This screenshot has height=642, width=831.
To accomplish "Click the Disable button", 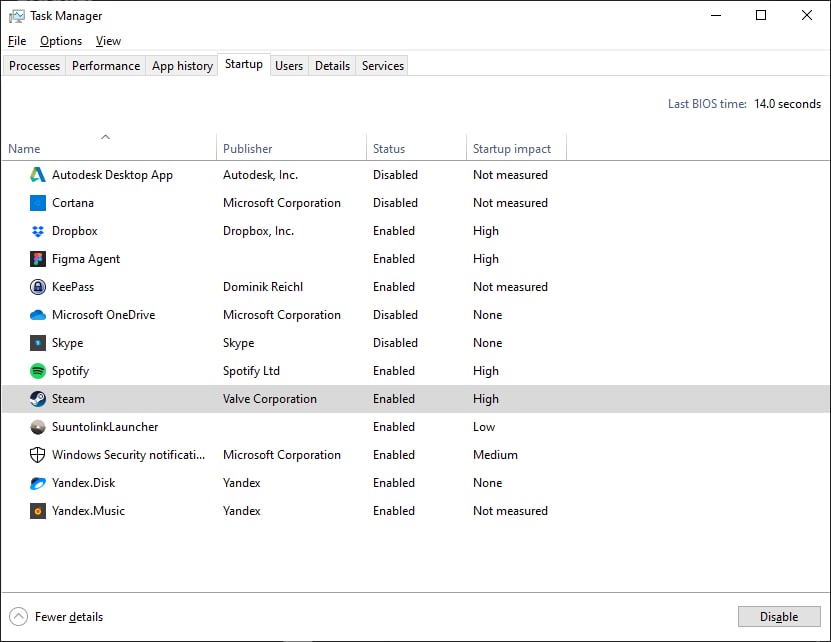I will (779, 617).
